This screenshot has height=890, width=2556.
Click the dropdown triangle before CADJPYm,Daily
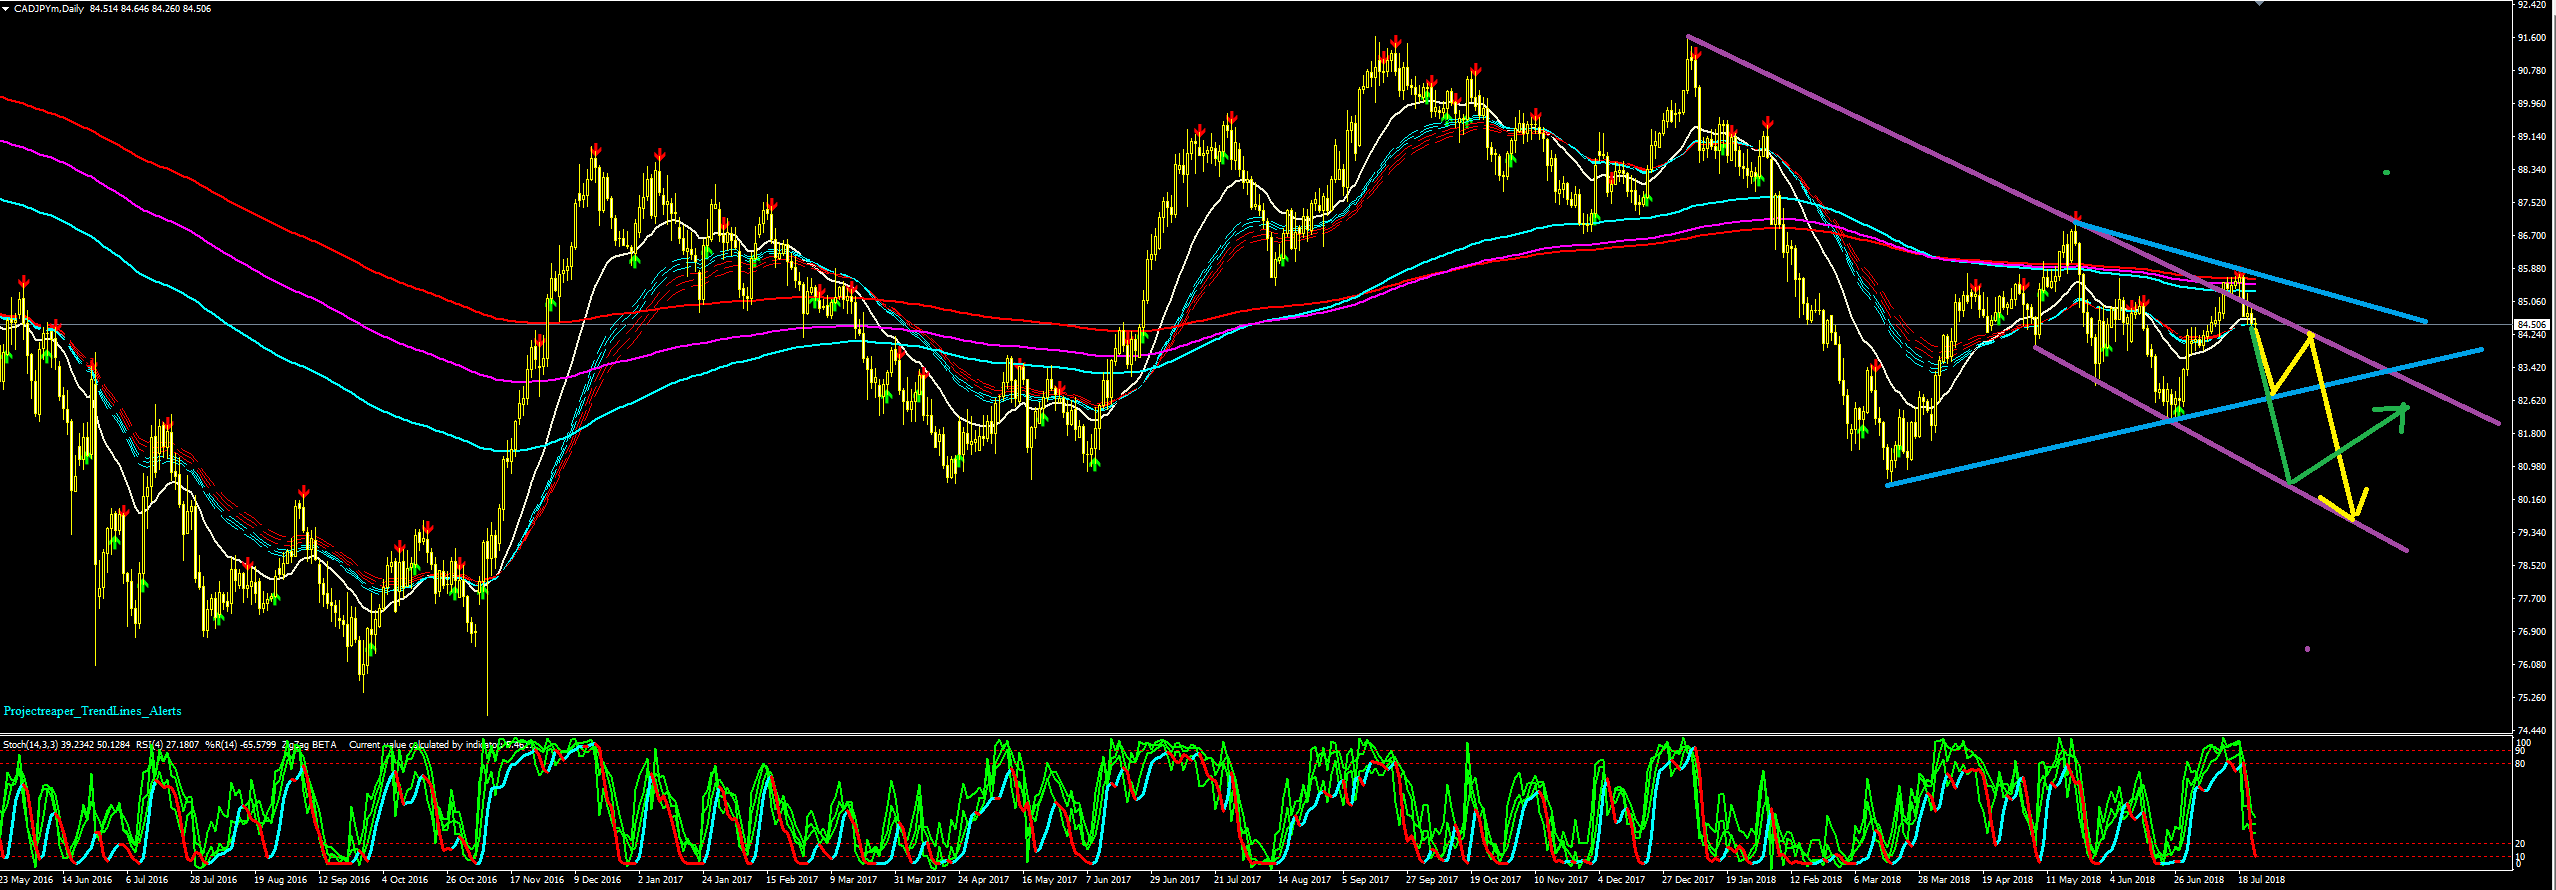click(x=6, y=9)
